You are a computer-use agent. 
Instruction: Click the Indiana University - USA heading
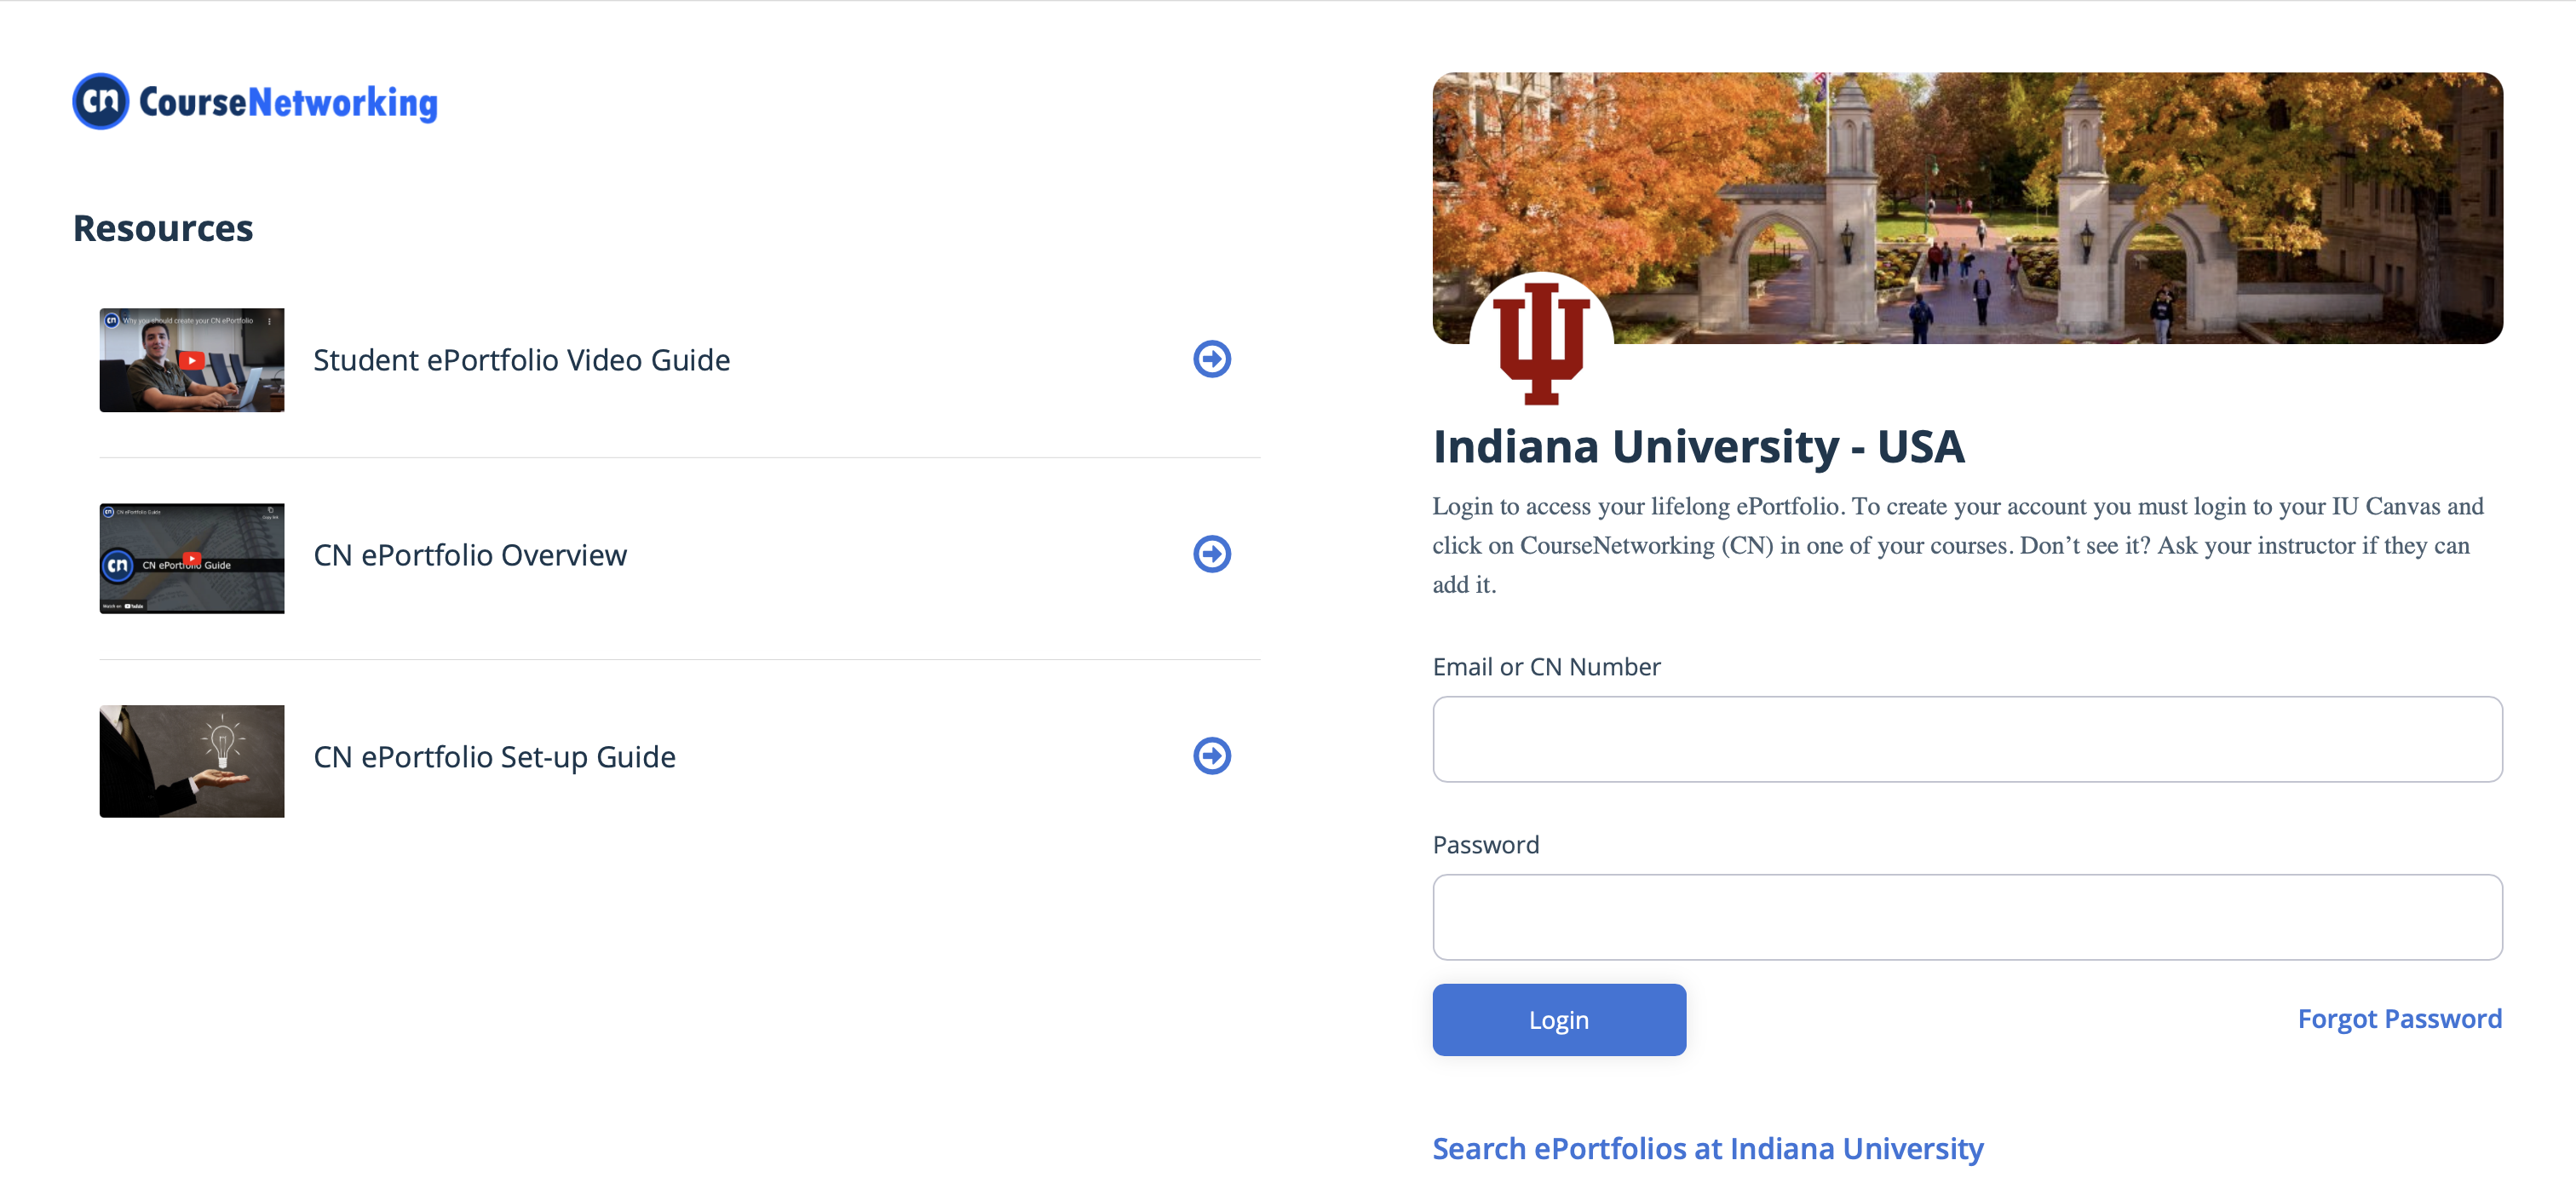(x=1698, y=447)
